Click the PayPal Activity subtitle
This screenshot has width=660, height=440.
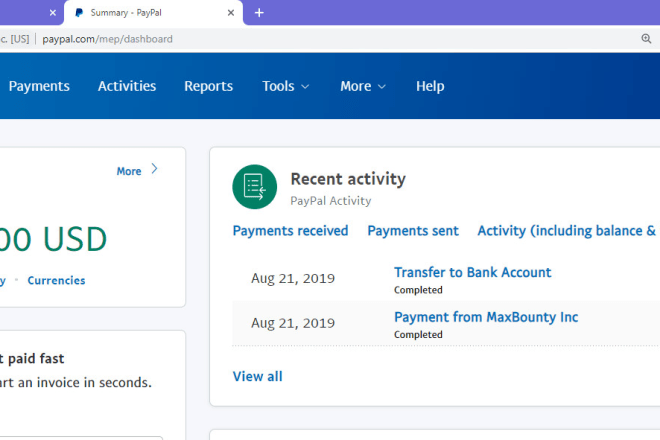(331, 201)
